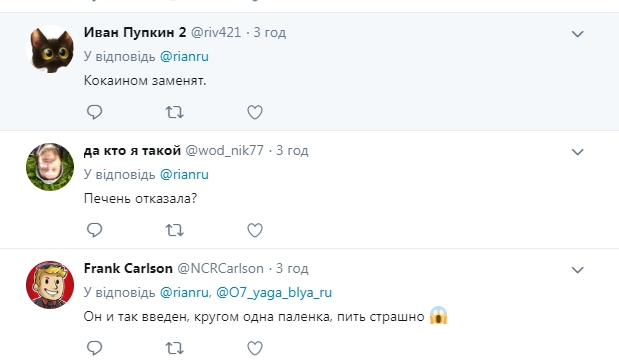
Task: Retweet the 'Печень отказала?' tweet
Action: [x=174, y=230]
